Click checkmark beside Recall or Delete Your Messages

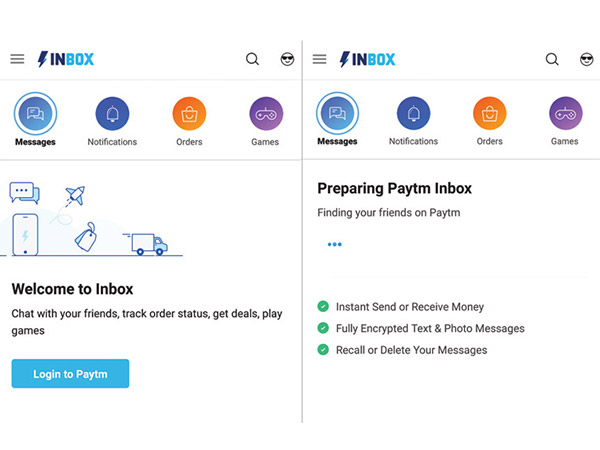point(323,350)
